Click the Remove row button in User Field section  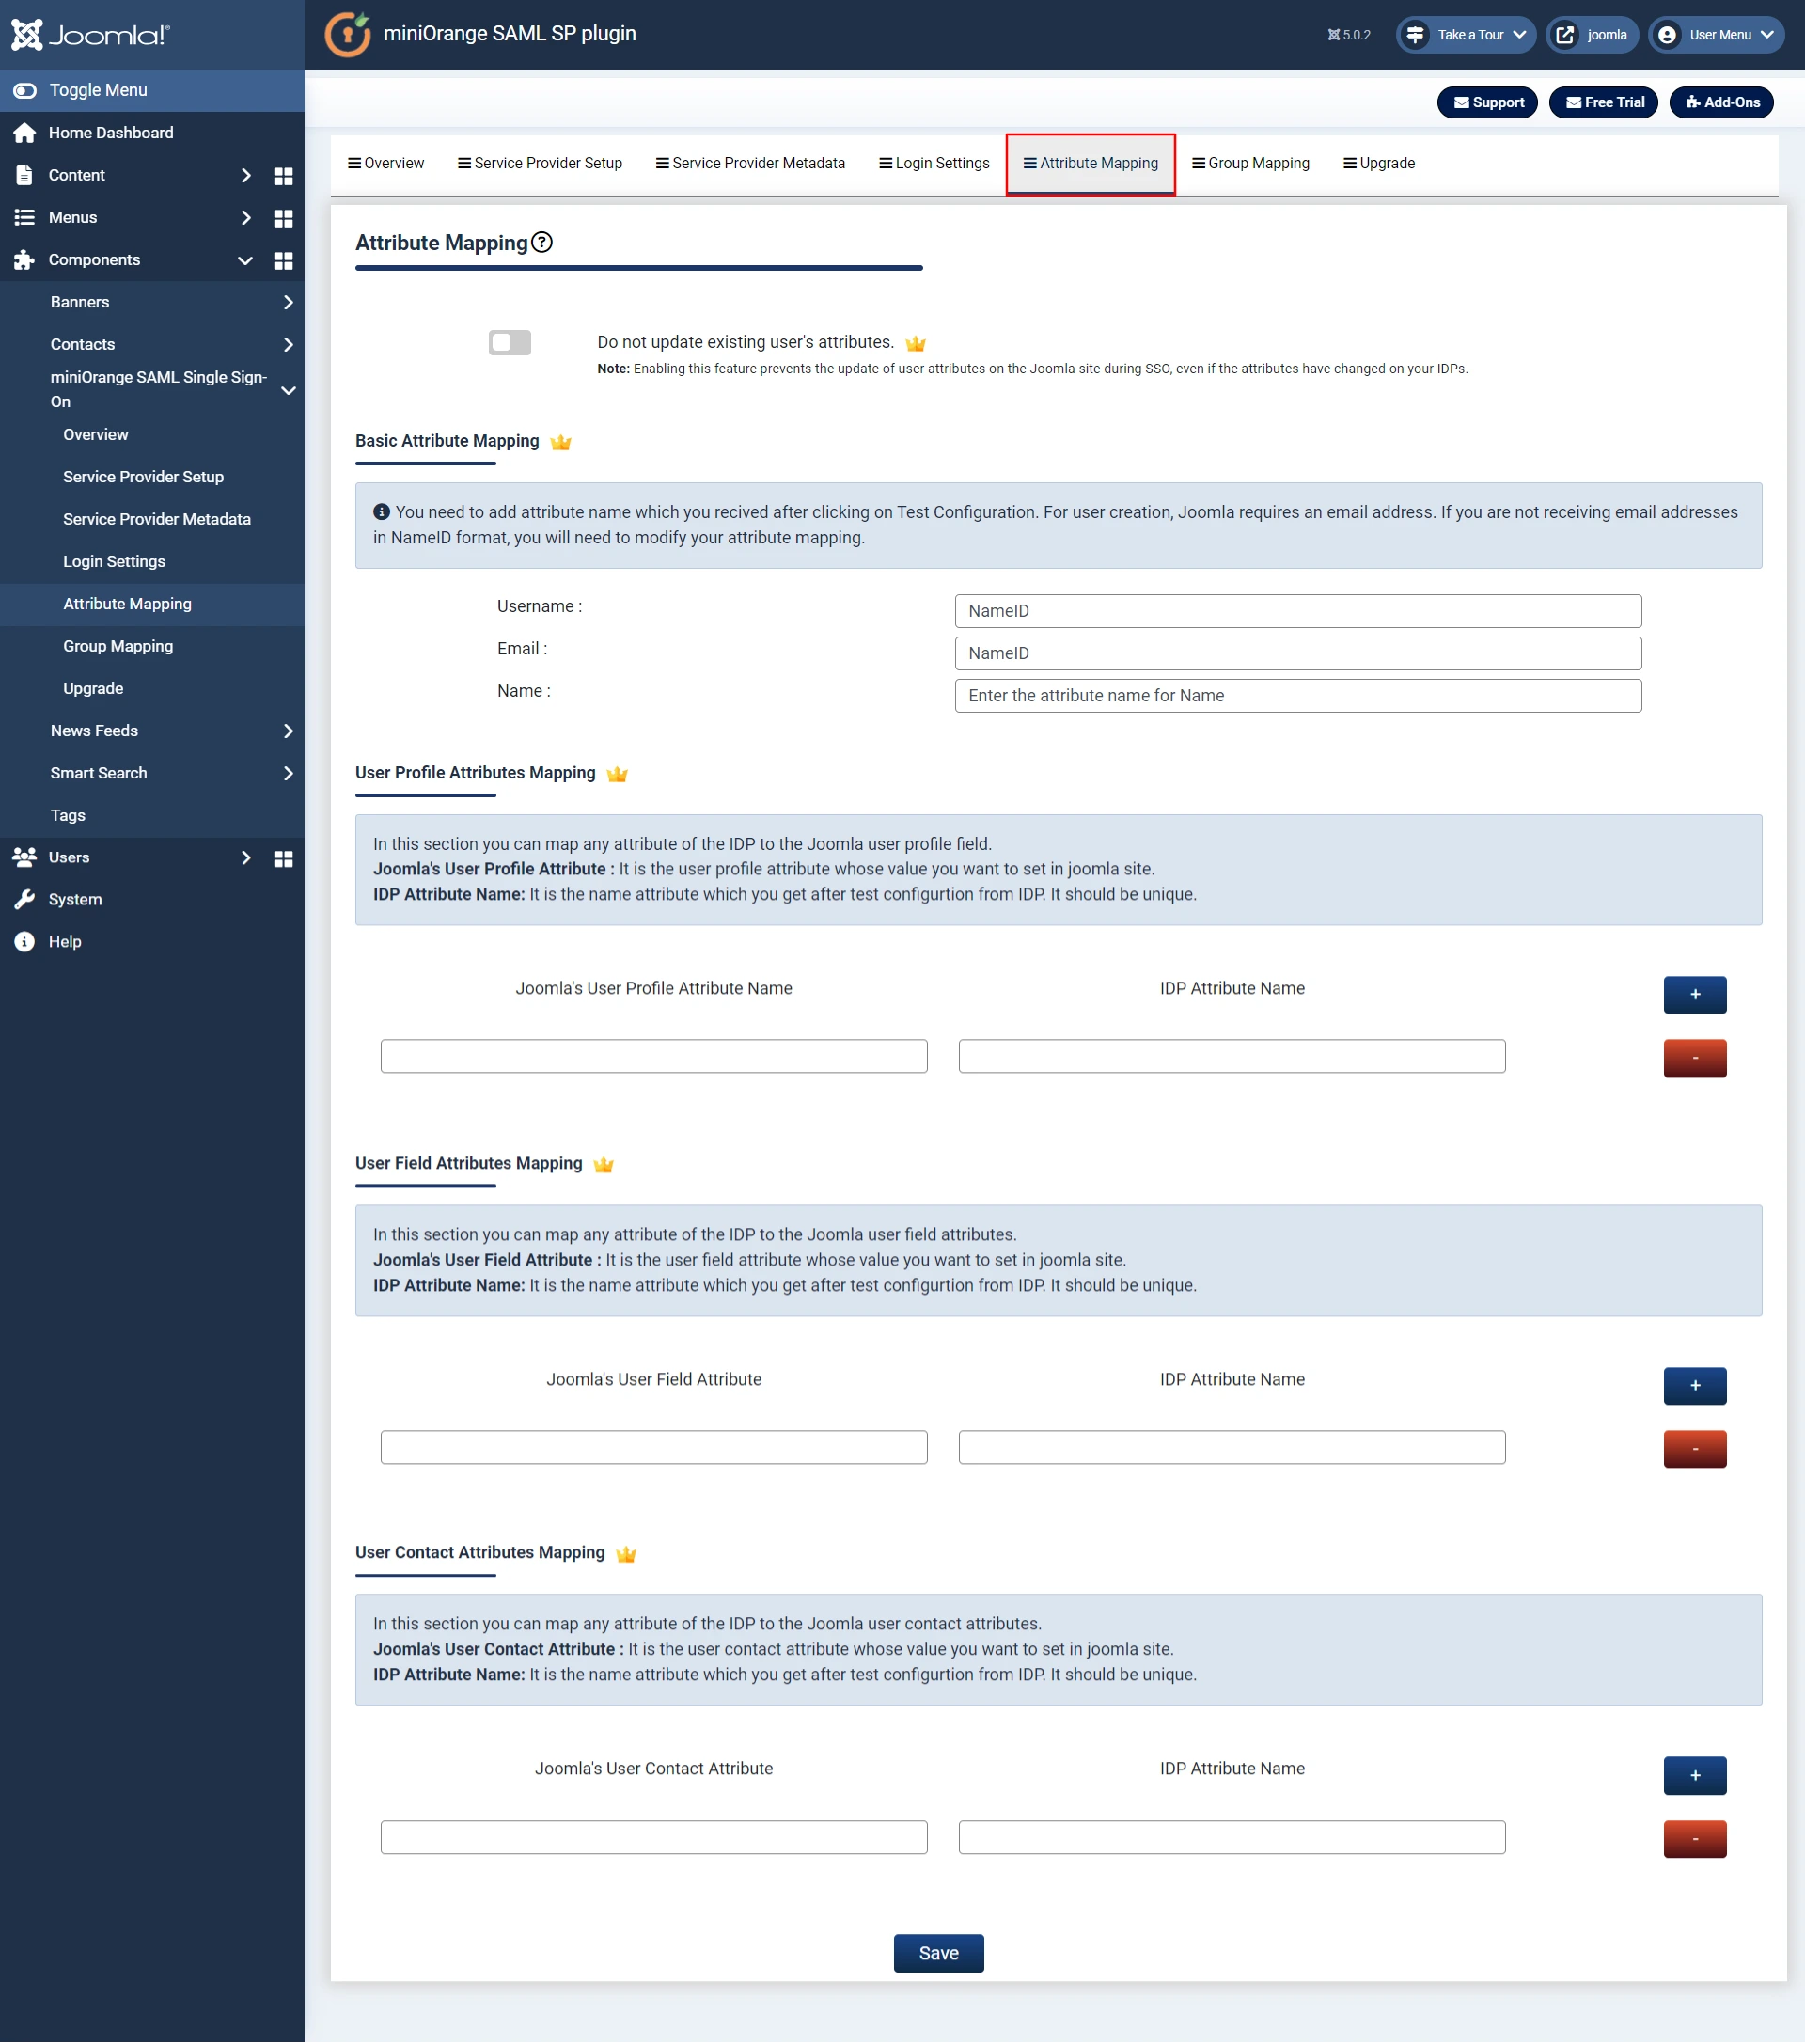1693,1446
